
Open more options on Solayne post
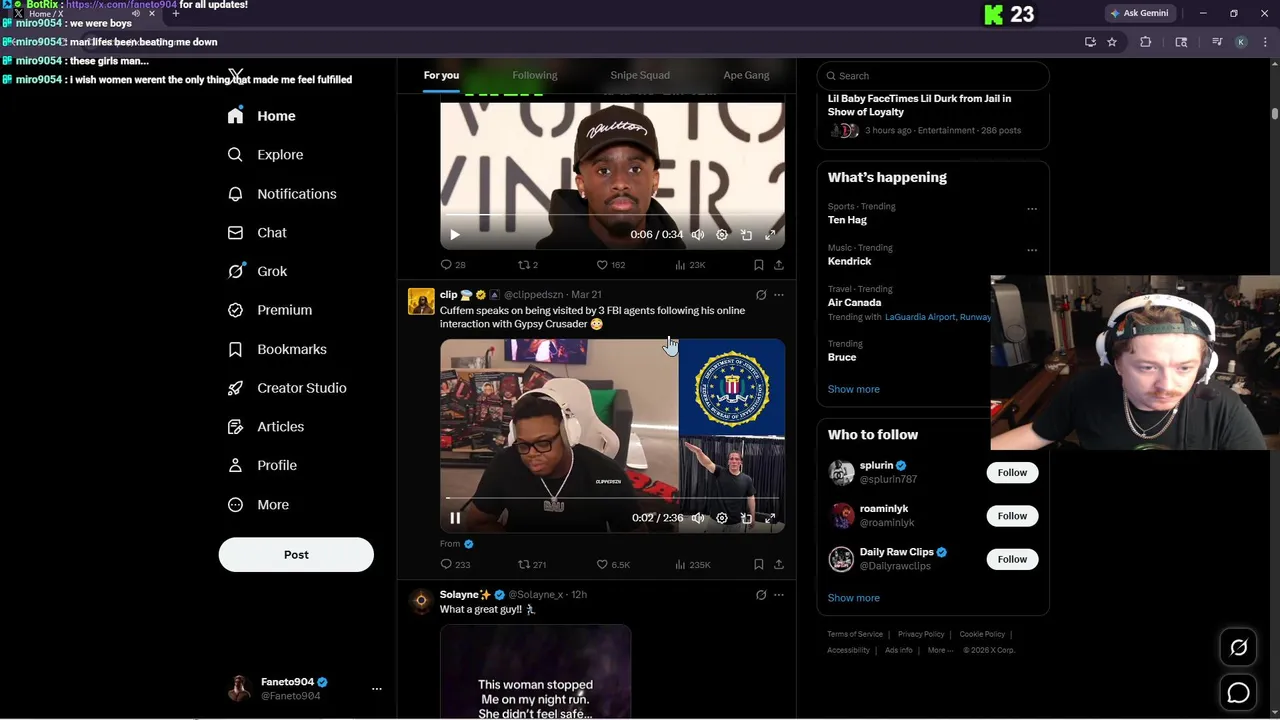(x=779, y=595)
